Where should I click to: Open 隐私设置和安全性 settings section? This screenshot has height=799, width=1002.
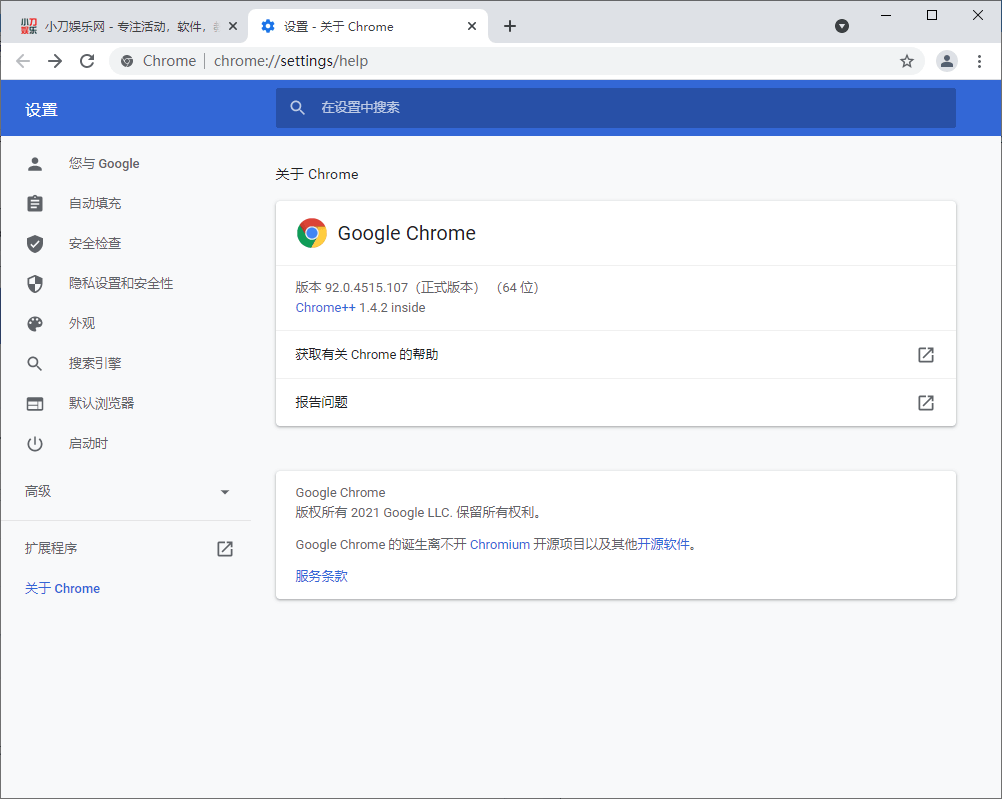[120, 284]
